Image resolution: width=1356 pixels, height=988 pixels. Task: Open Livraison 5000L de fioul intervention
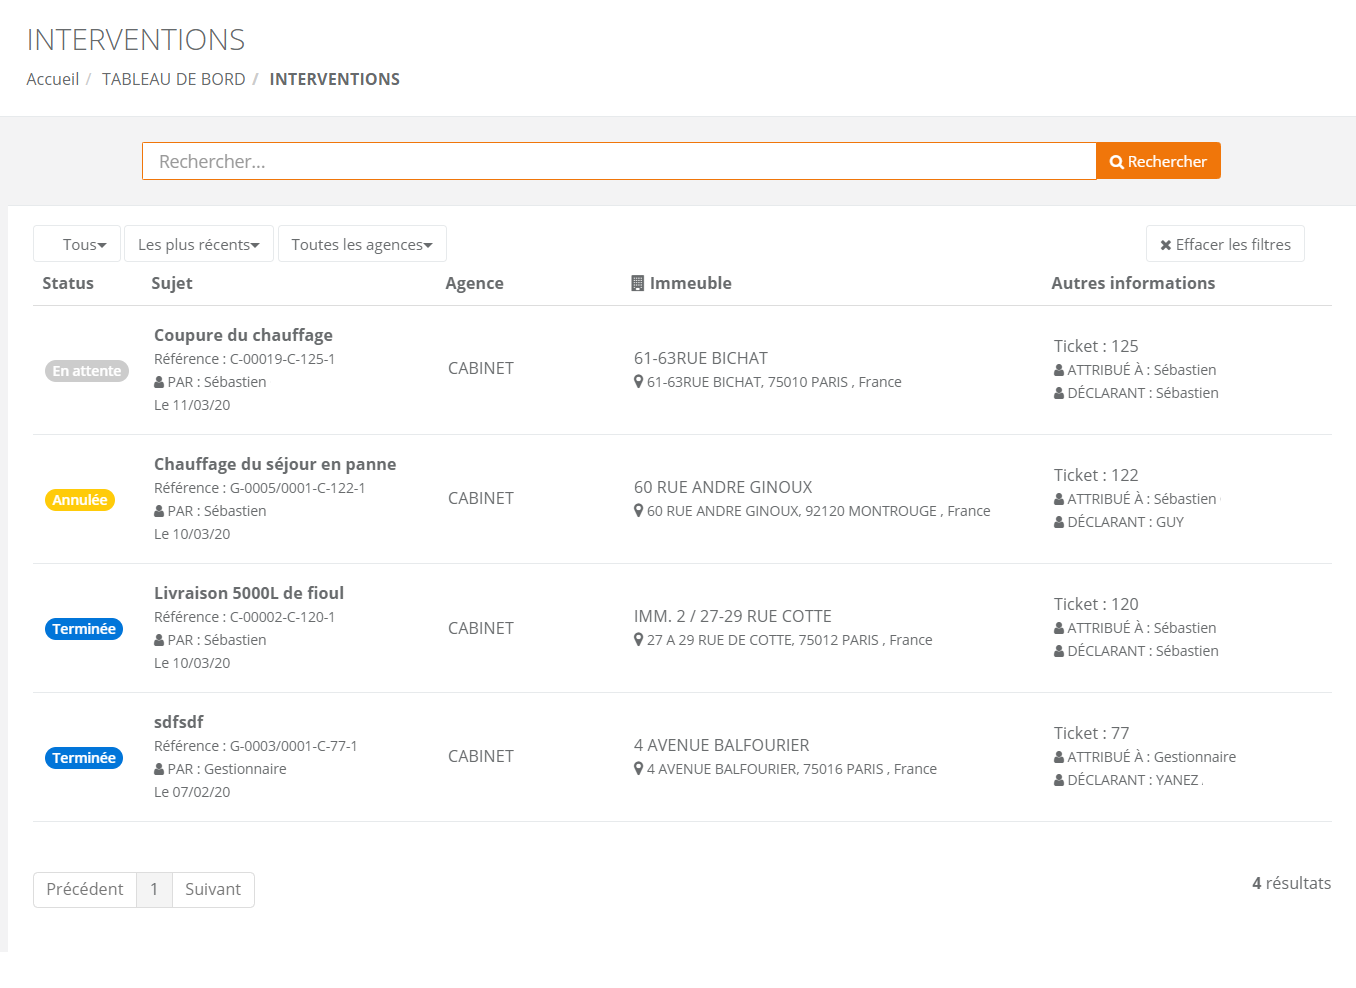249,593
